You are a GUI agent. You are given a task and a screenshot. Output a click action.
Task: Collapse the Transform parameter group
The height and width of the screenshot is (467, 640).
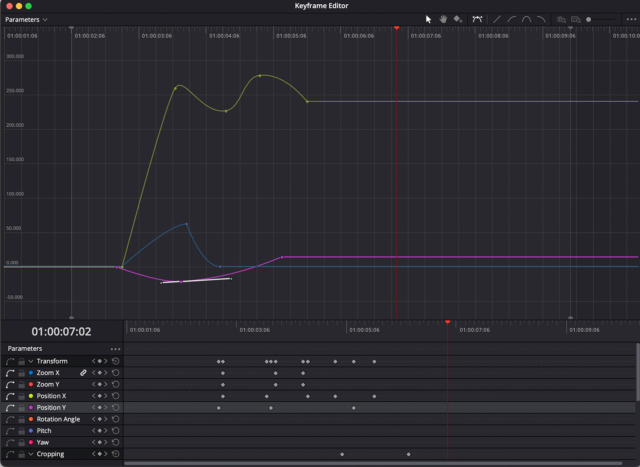(x=31, y=361)
